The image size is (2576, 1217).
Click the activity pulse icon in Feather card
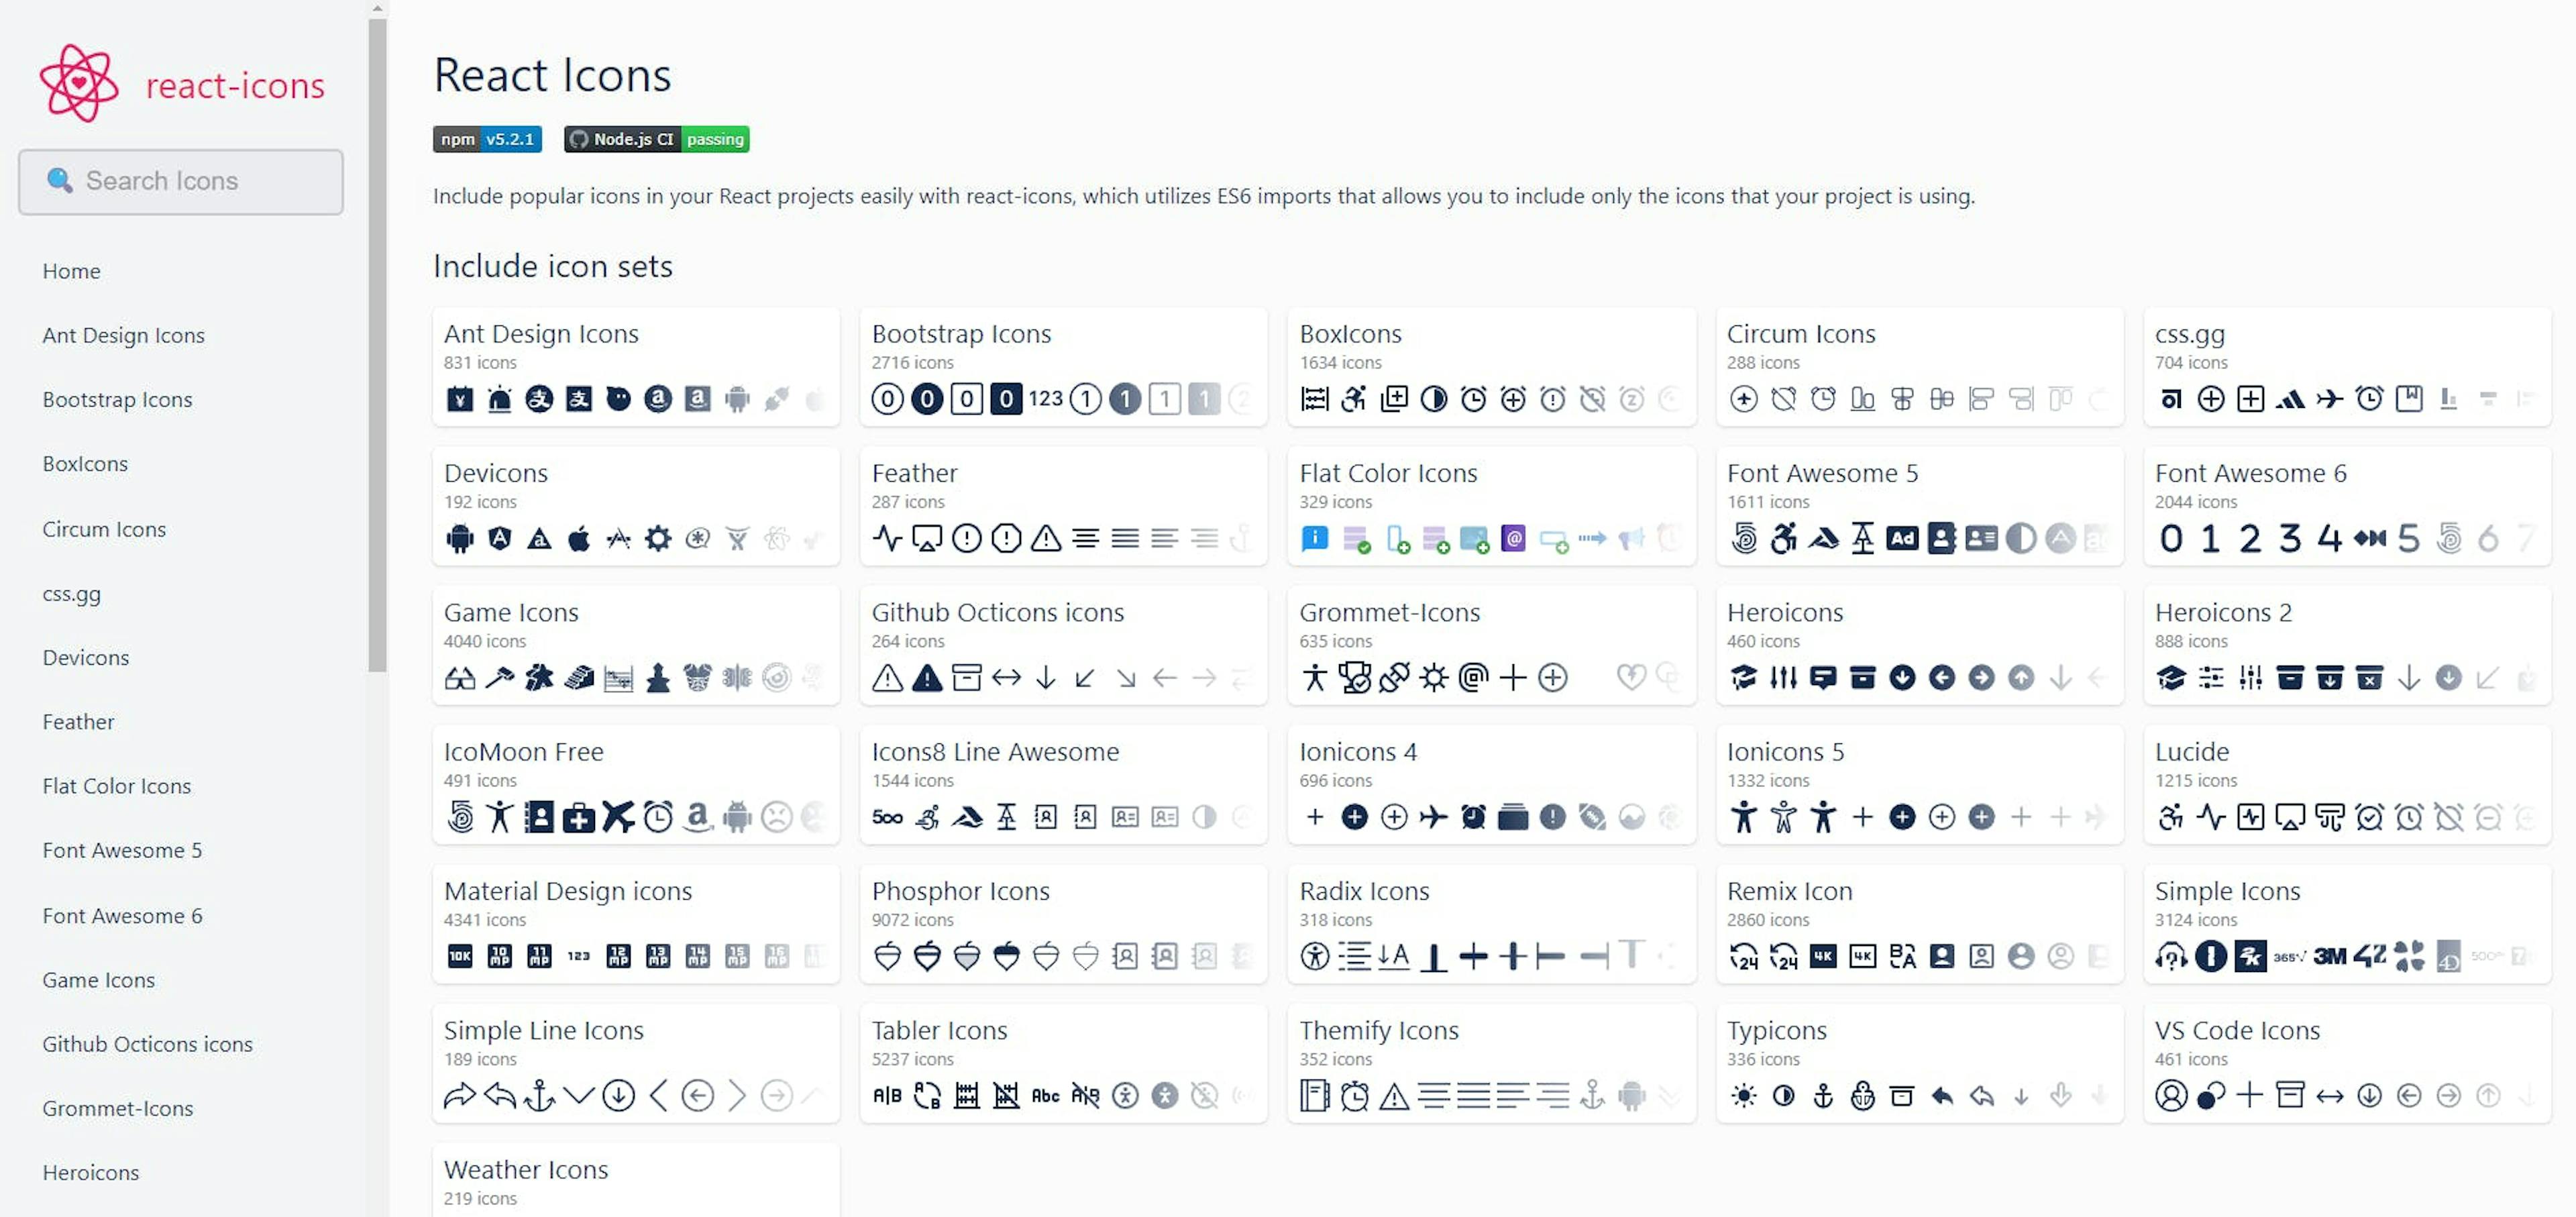coord(887,539)
